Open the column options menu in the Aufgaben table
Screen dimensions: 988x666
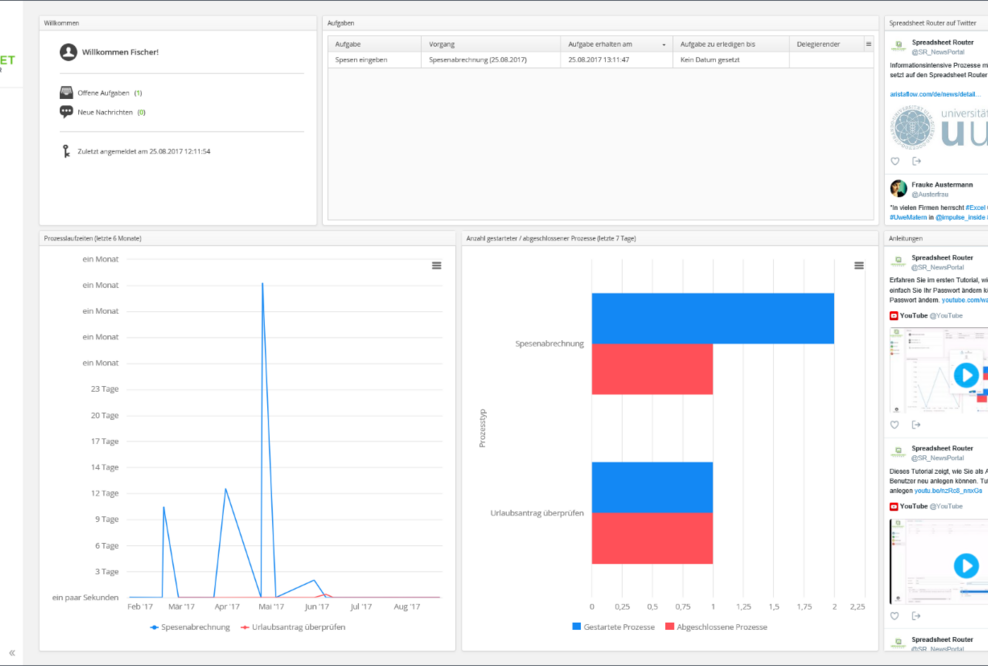(869, 44)
